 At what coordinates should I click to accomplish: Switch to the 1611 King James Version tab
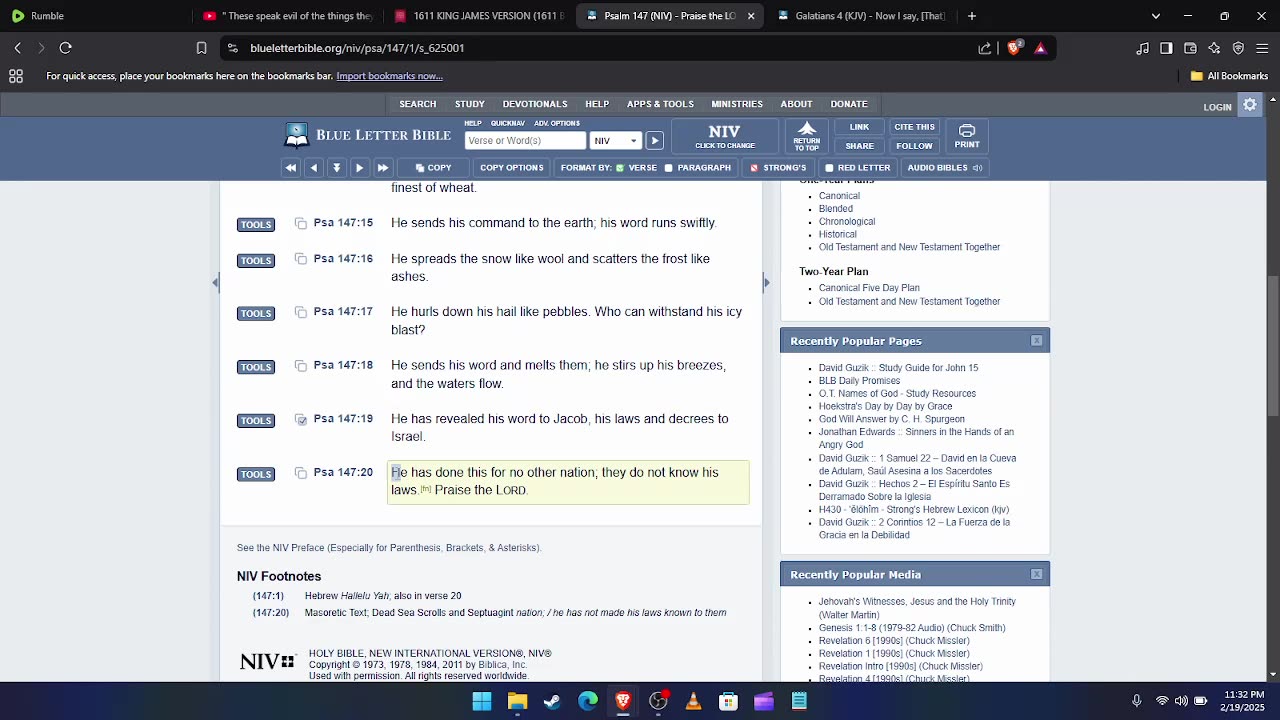pyautogui.click(x=478, y=16)
